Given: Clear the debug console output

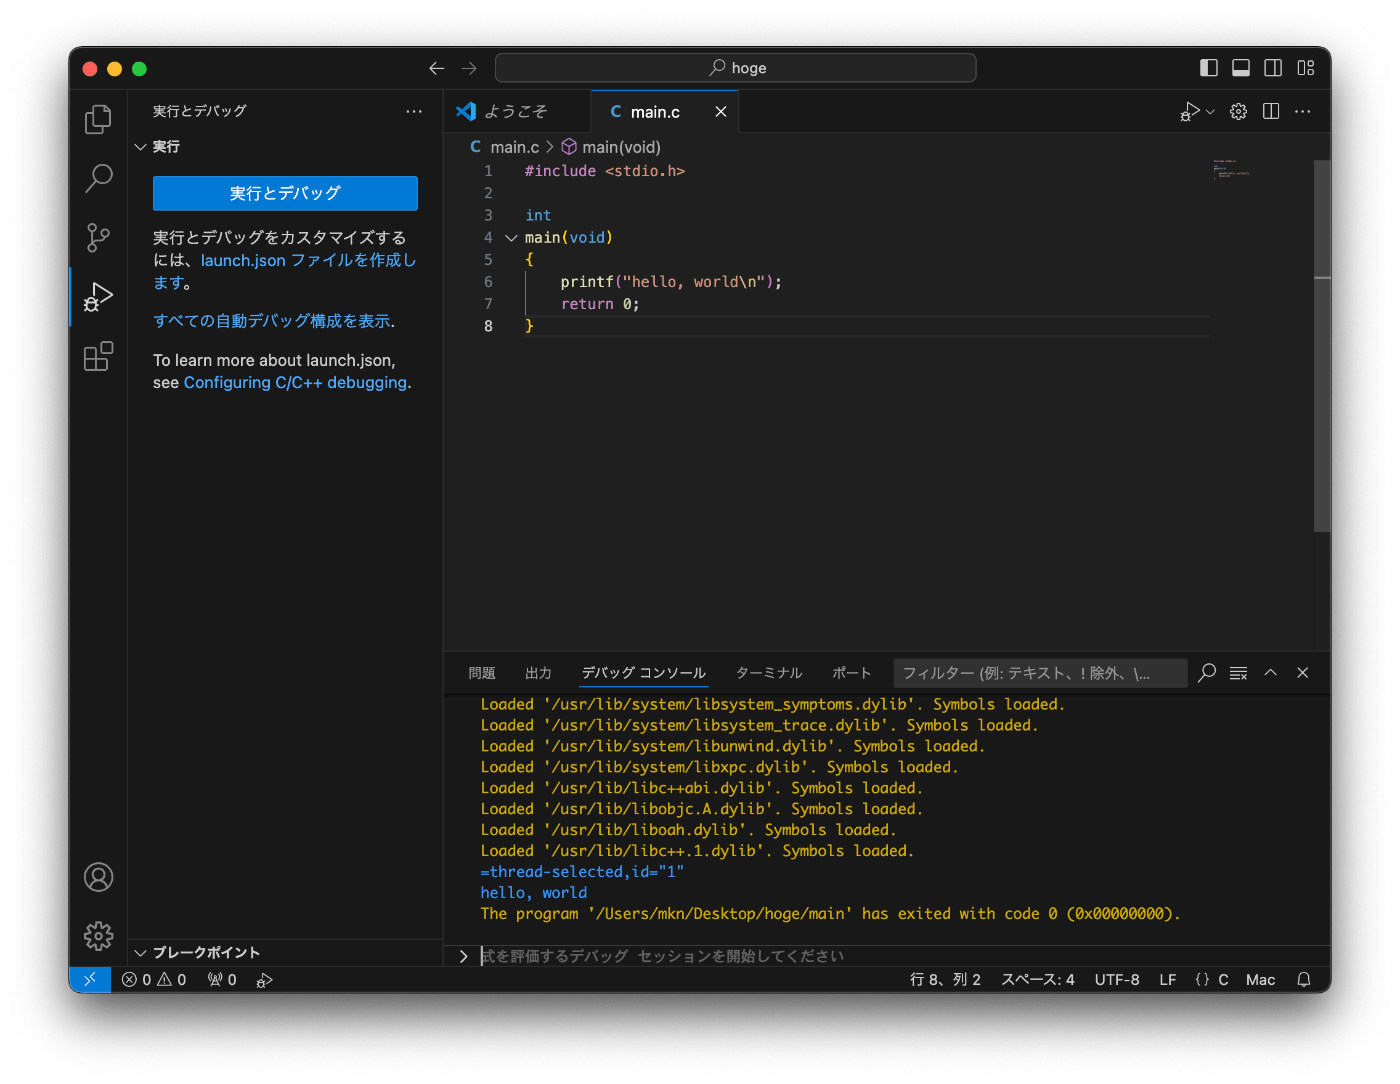Looking at the screenshot, I should pos(1238,673).
